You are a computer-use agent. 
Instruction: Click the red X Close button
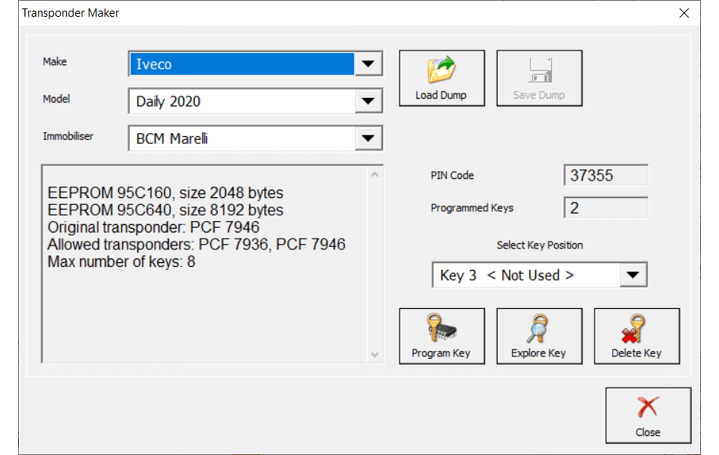(x=647, y=414)
